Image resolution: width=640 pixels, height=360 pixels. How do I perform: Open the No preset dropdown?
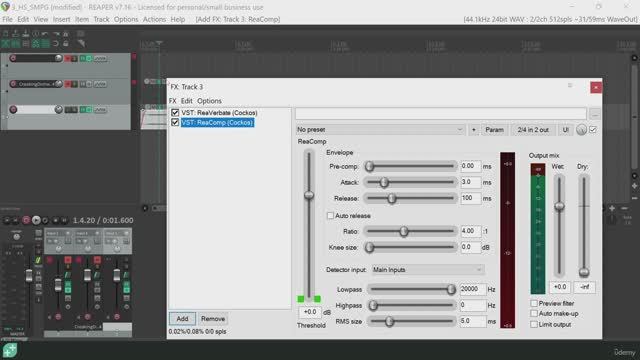(380, 129)
